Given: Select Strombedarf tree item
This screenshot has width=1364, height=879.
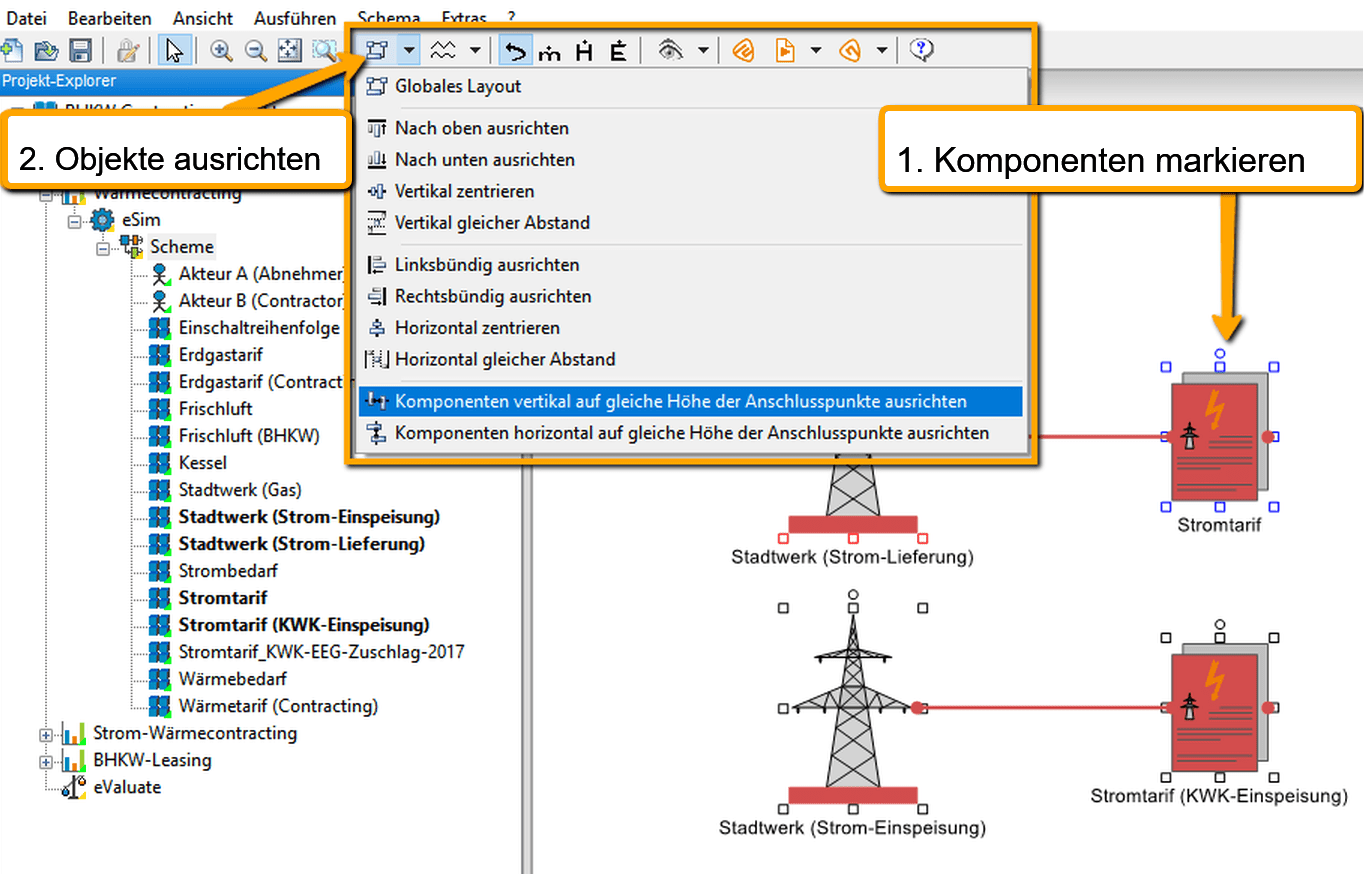Looking at the screenshot, I should coord(228,571).
